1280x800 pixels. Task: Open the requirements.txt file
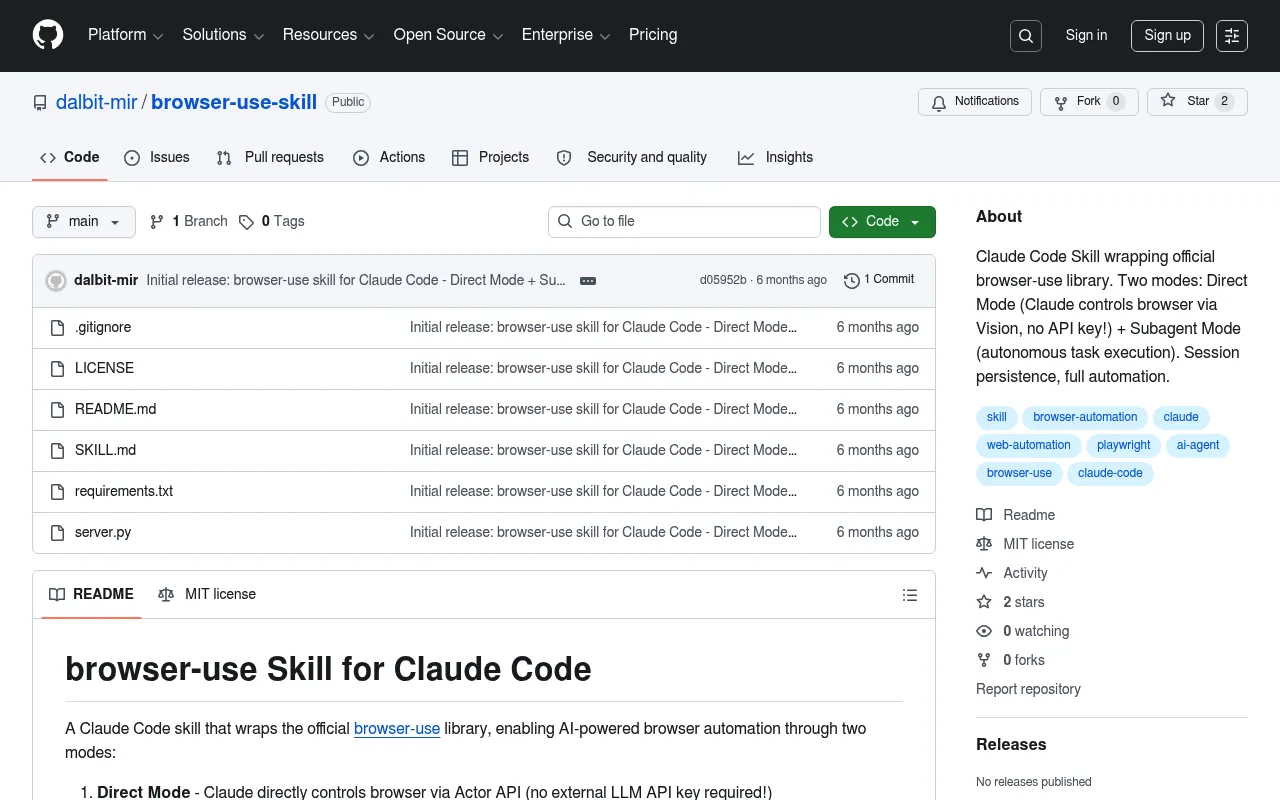pyautogui.click(x=124, y=492)
